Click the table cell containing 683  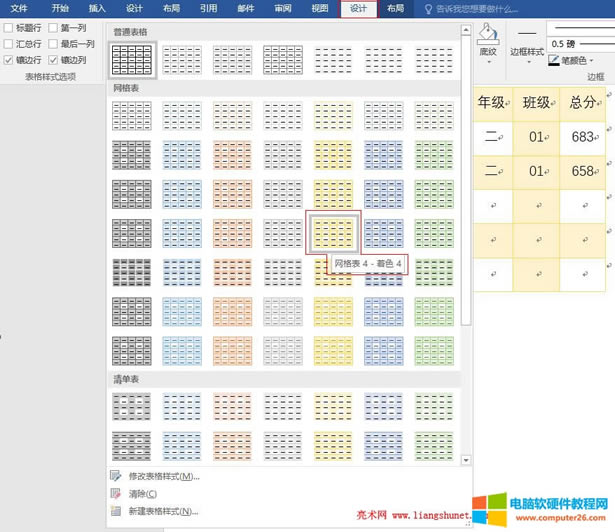click(582, 138)
